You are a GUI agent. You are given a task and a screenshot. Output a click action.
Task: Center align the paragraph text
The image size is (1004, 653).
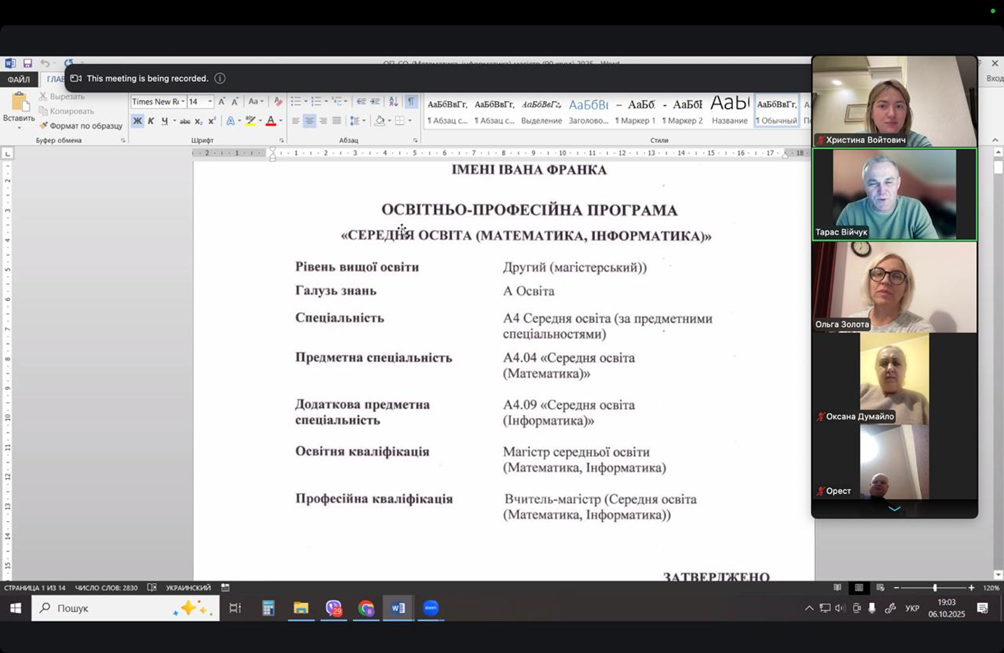click(x=310, y=121)
